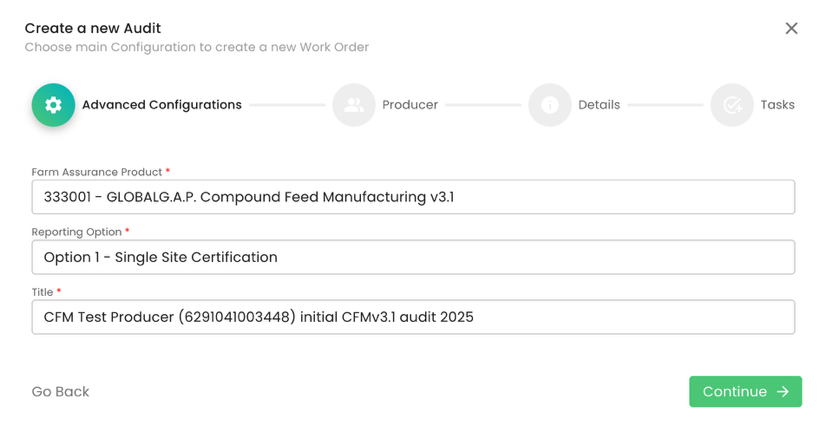The image size is (826, 432).
Task: Expand the Reporting Option selector
Action: point(413,257)
